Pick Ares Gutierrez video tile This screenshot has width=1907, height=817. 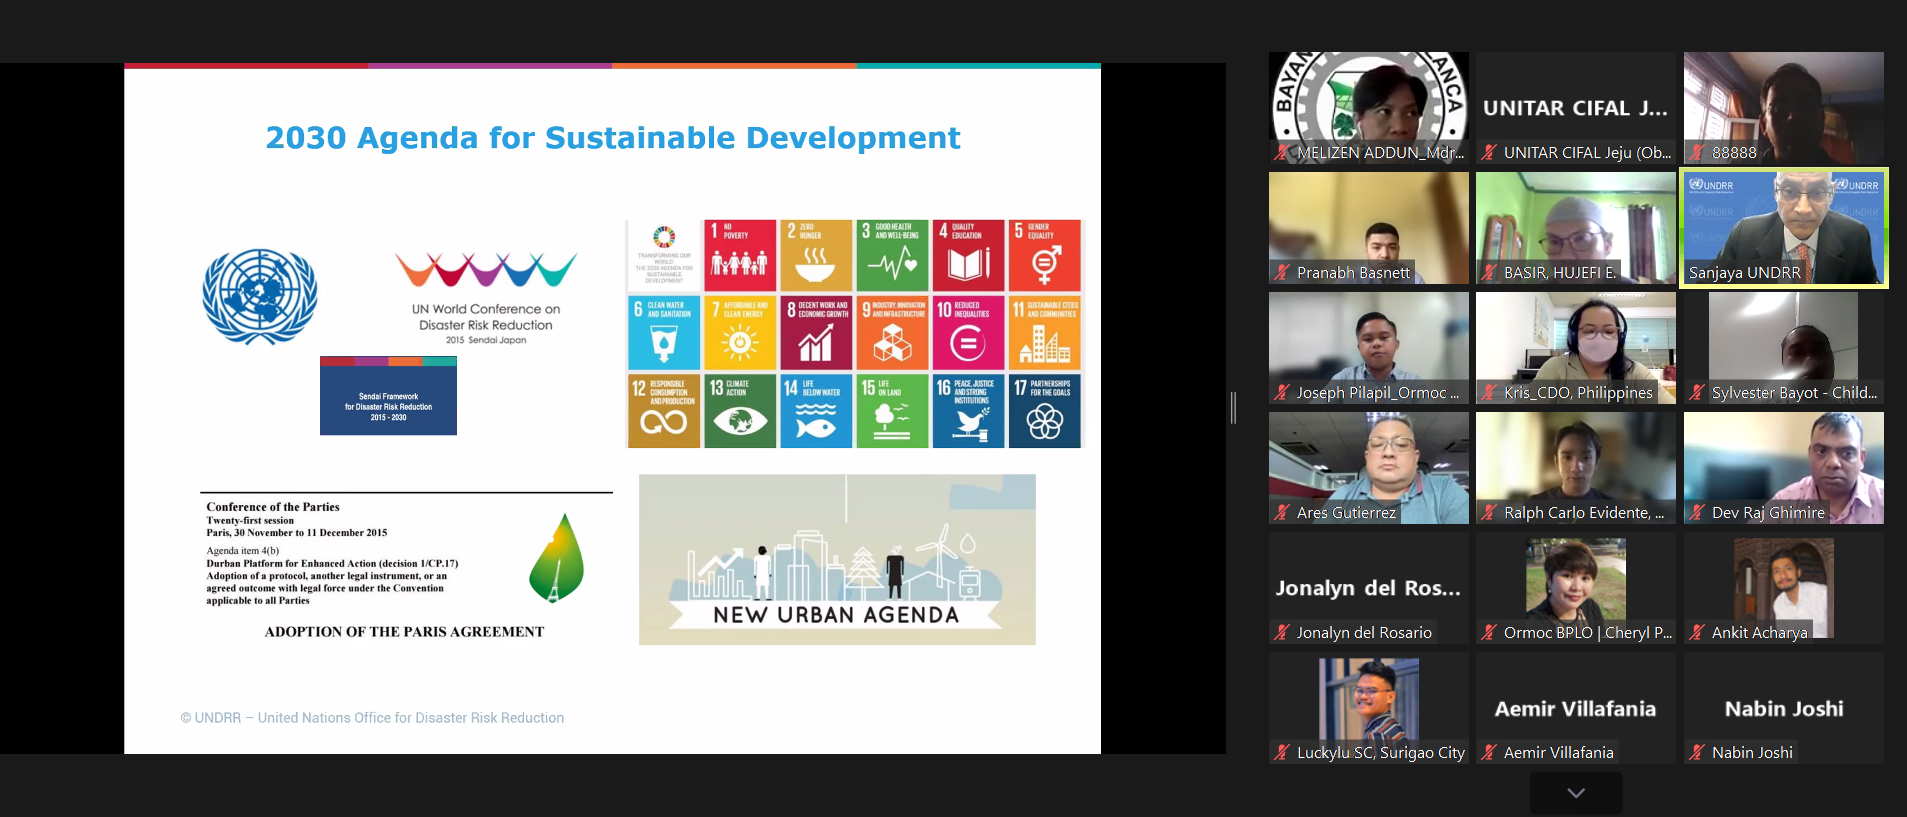(x=1369, y=468)
